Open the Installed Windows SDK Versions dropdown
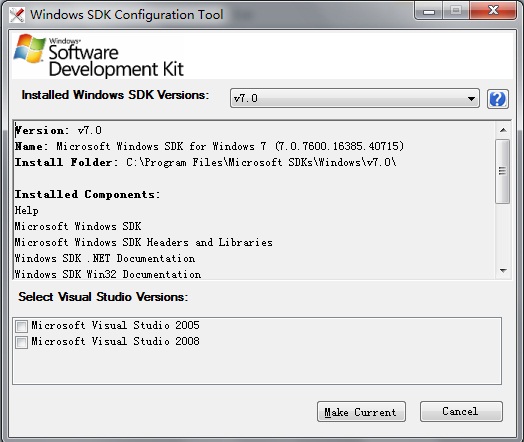524x442 pixels. pos(355,98)
